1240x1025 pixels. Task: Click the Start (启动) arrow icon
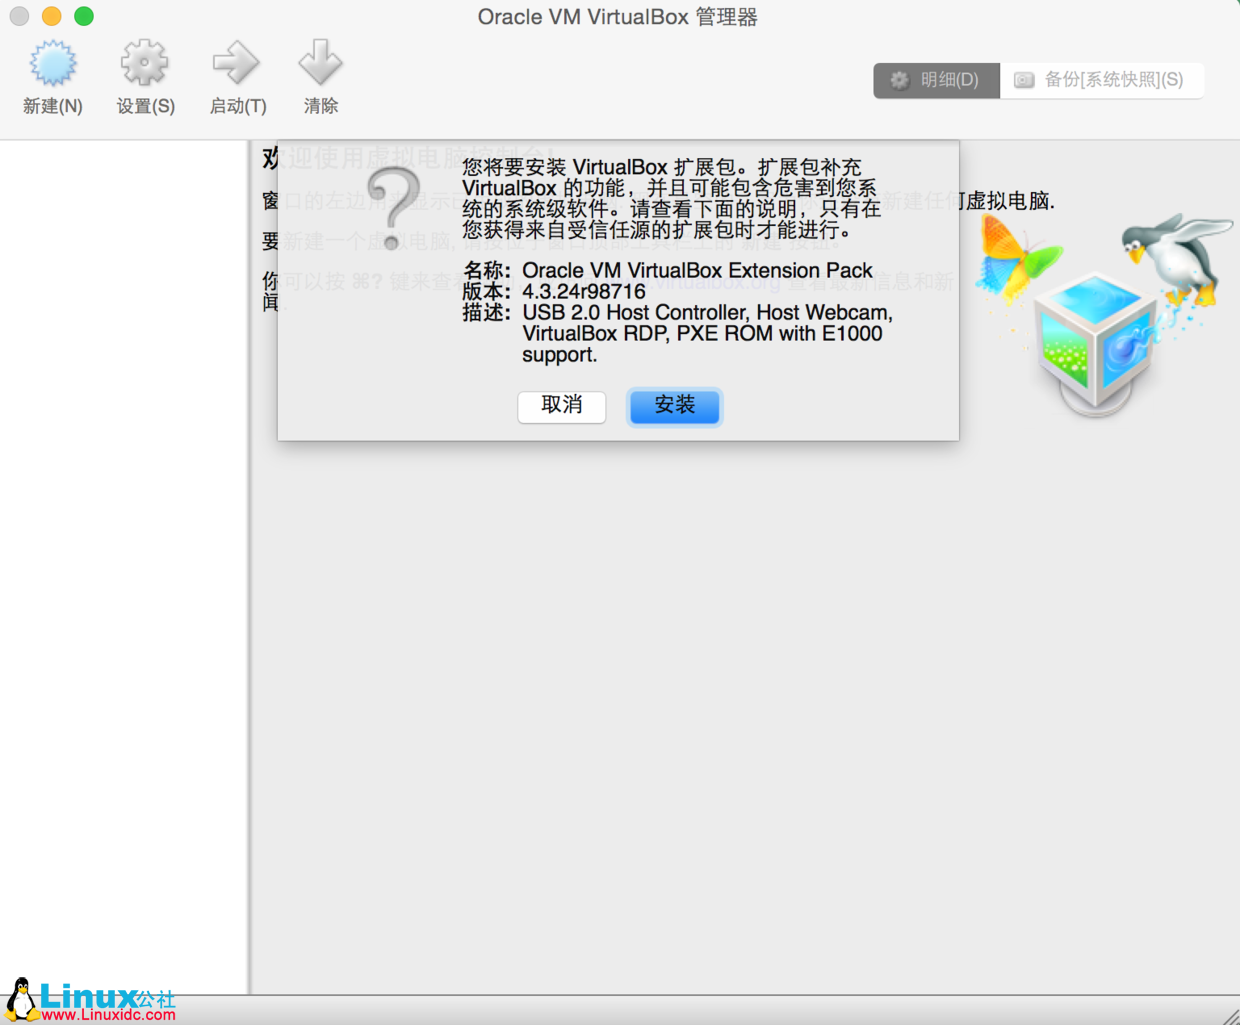(x=237, y=64)
